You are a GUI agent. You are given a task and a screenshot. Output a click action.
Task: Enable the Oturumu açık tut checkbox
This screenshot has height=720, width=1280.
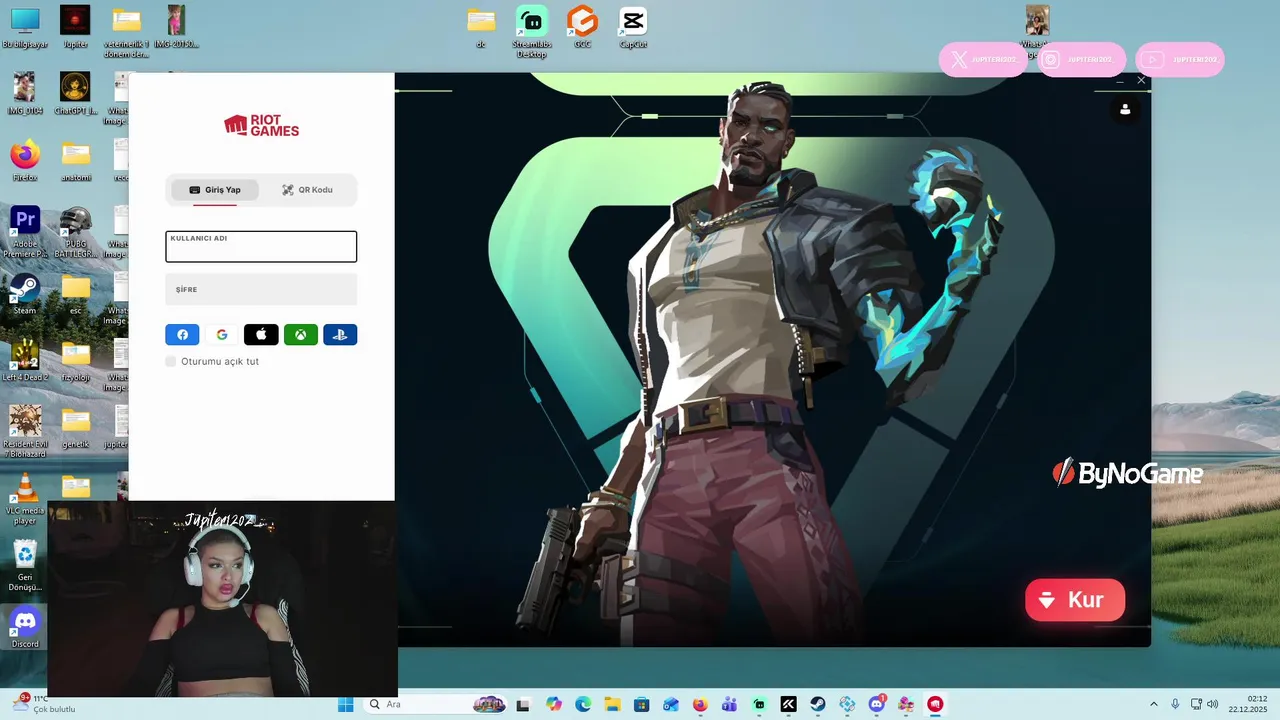point(171,361)
